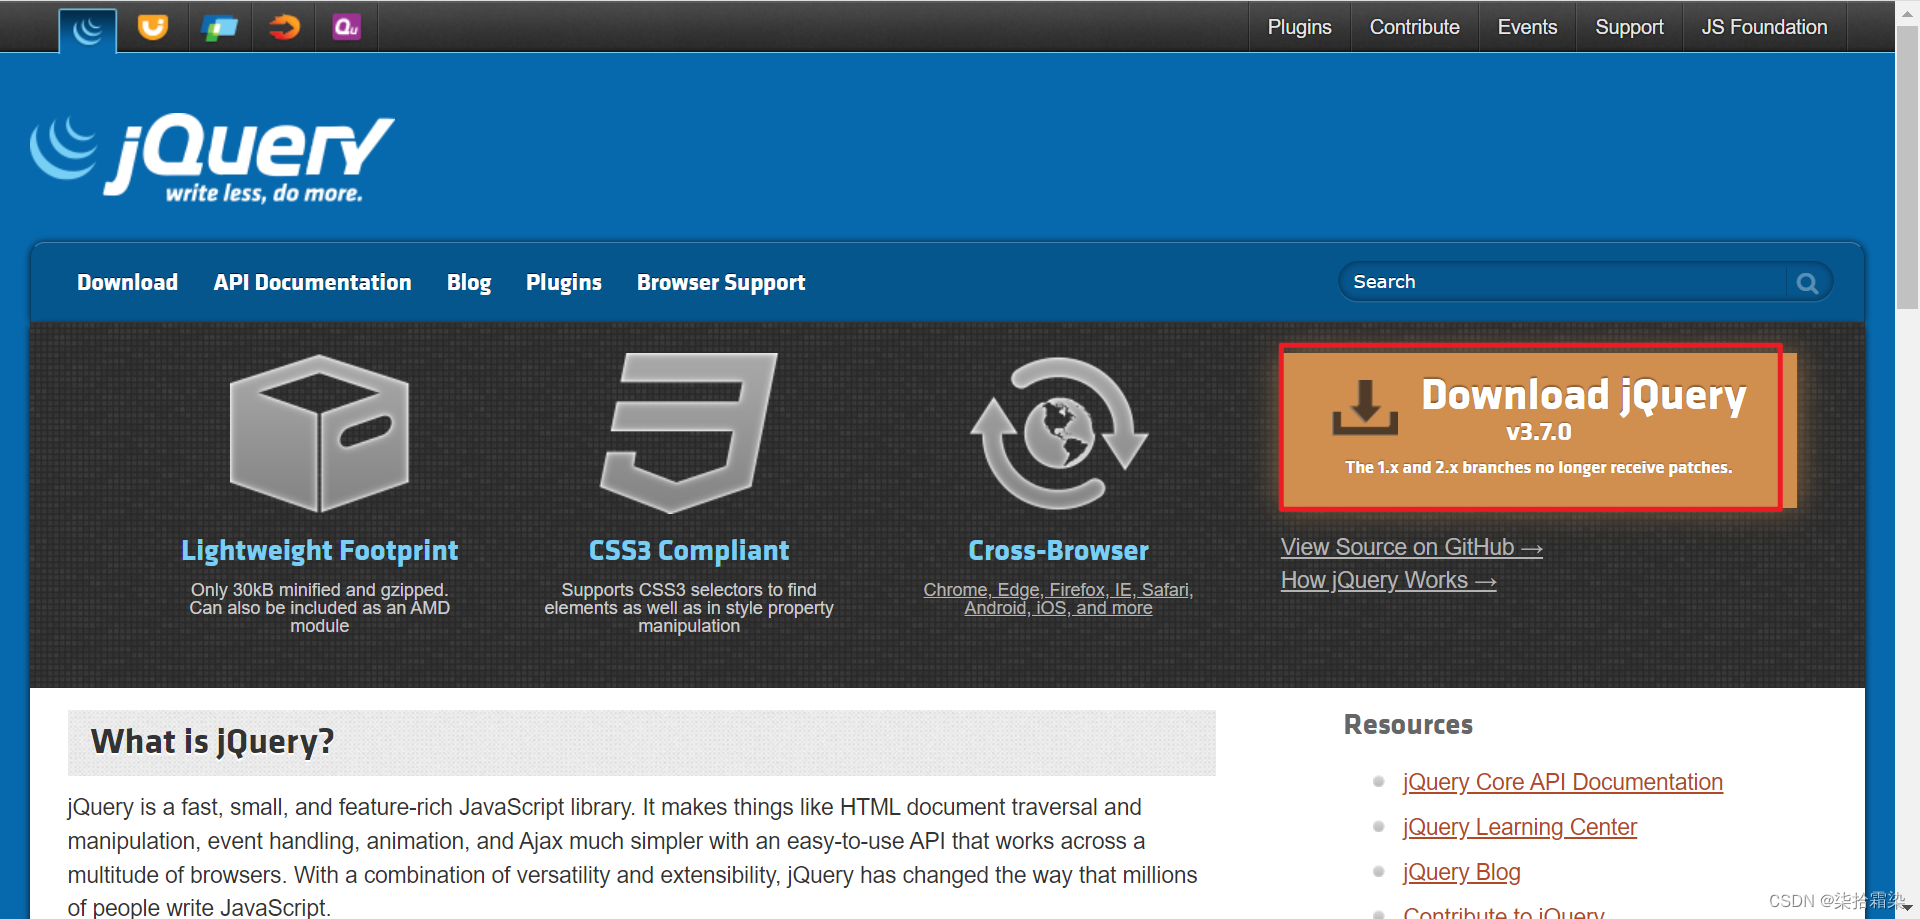Open View Source on GitHub link
The width and height of the screenshot is (1920, 919).
click(1412, 547)
